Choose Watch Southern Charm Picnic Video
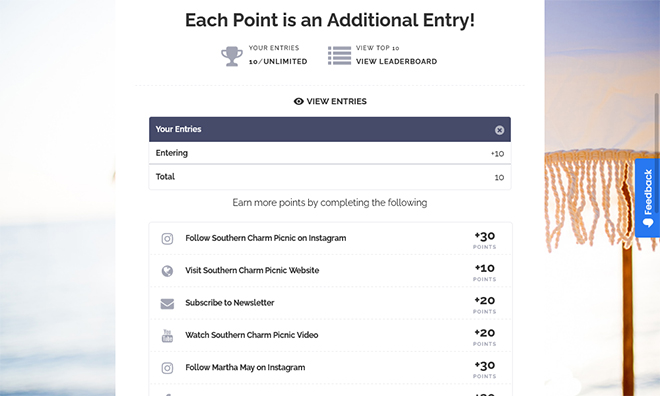The height and width of the screenshot is (396, 660). (330, 335)
